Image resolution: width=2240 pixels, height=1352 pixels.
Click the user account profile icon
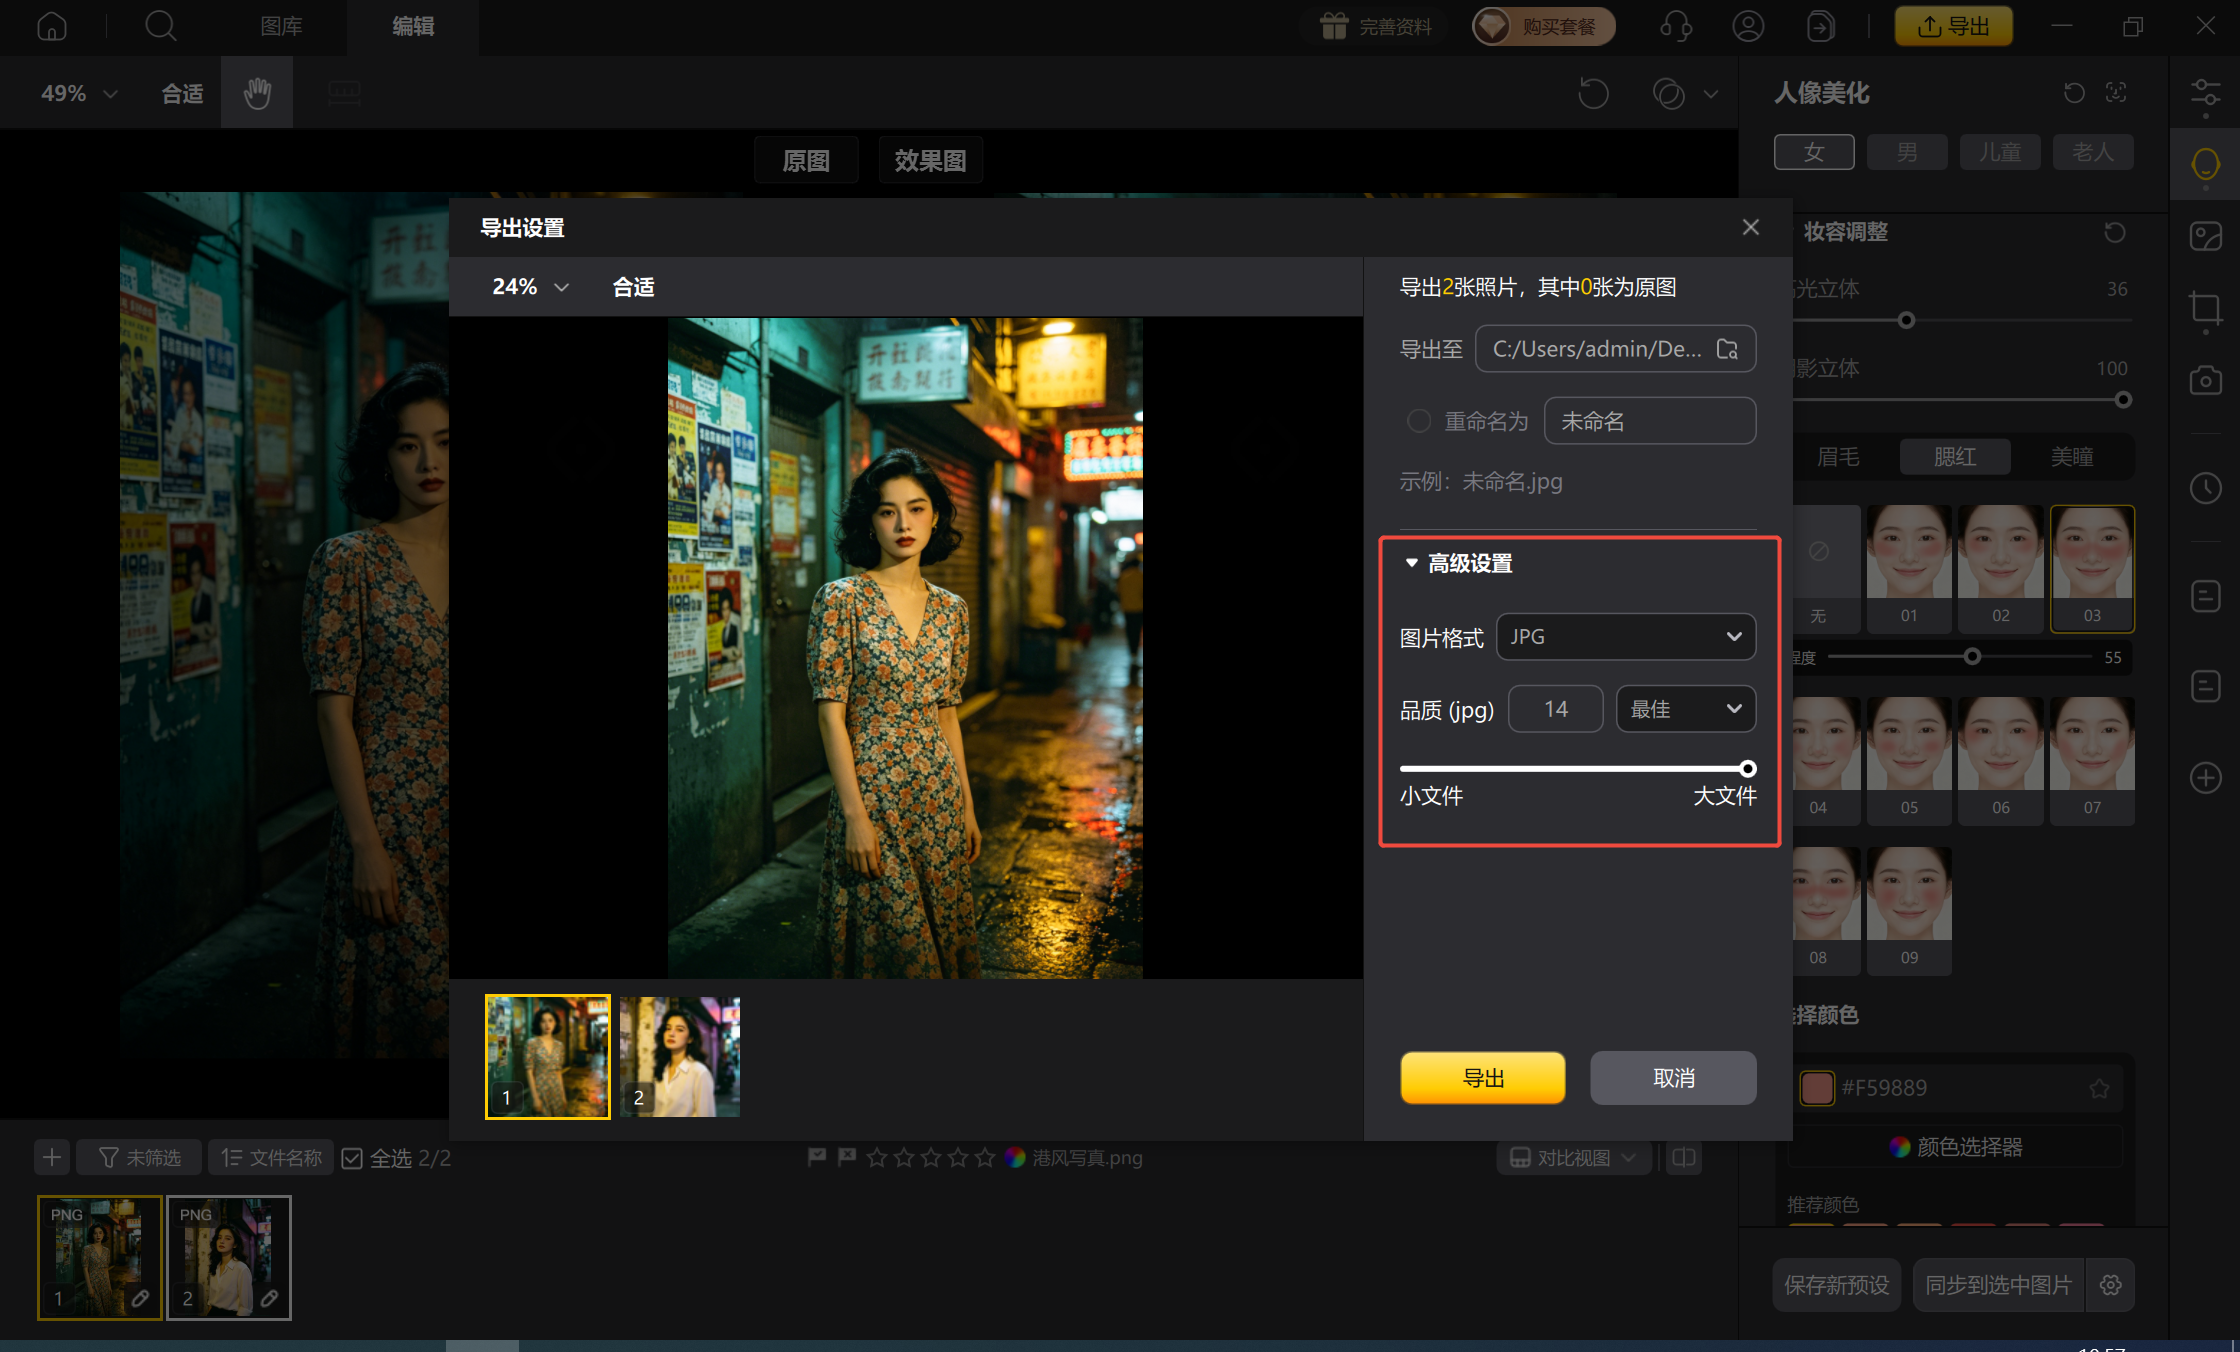[x=1748, y=26]
